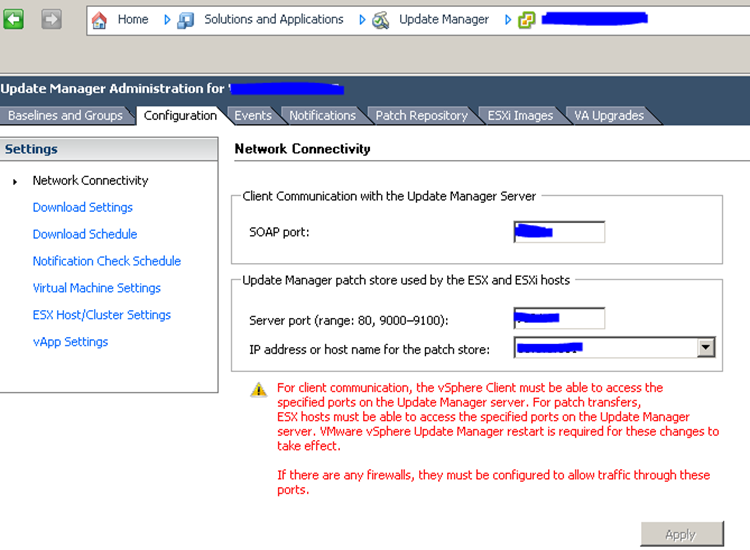
Task: Click the SOAP port input field
Action: pos(559,232)
